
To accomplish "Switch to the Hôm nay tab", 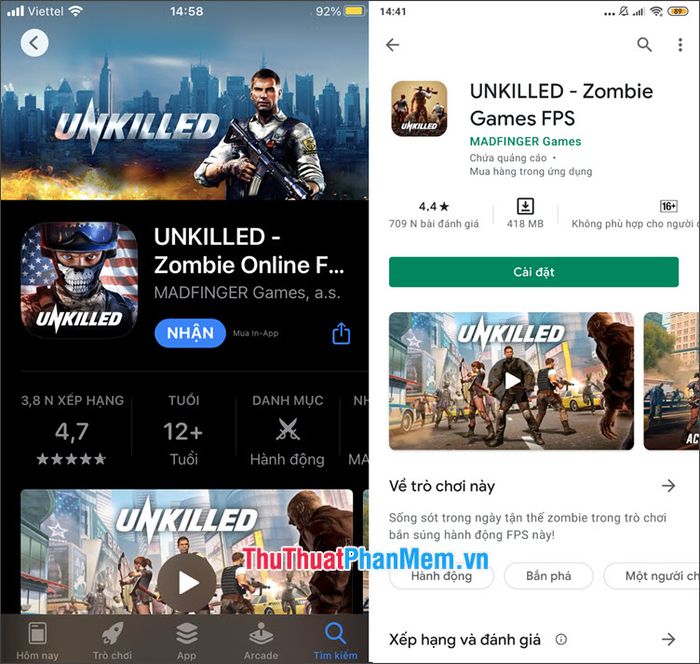I will tap(38, 641).
